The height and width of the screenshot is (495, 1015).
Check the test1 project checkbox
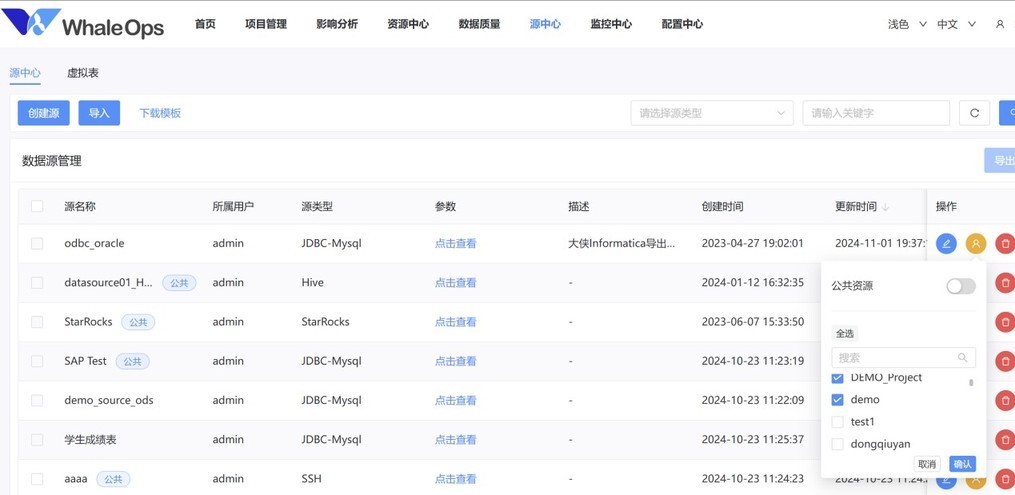point(838,422)
